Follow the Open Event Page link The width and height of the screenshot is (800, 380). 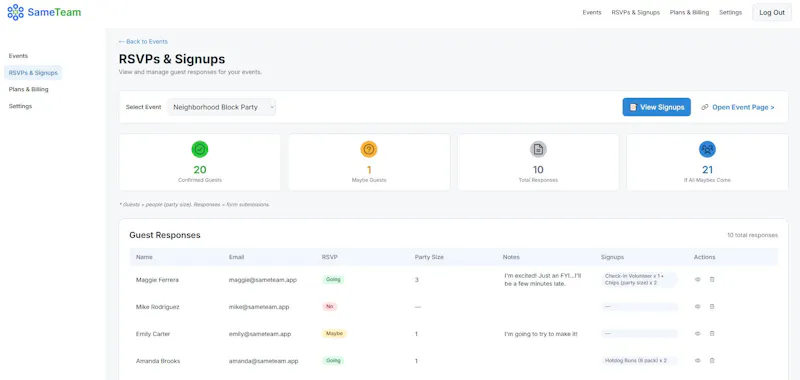point(743,107)
